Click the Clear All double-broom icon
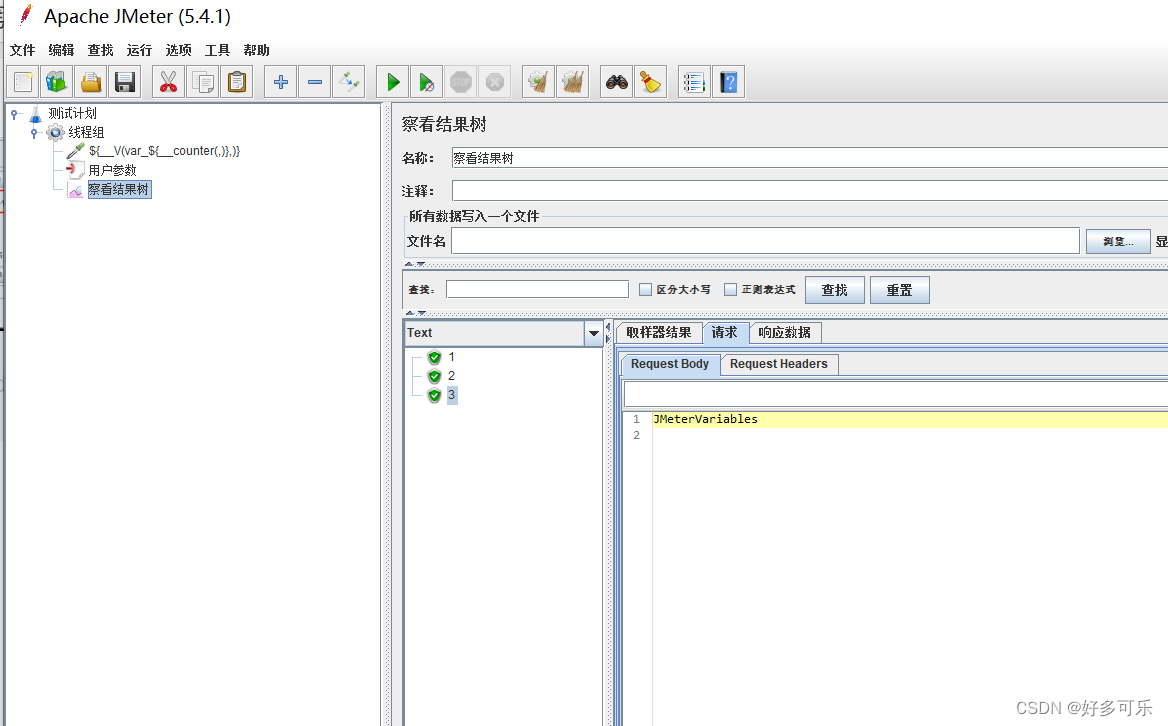1168x726 pixels. tap(573, 82)
